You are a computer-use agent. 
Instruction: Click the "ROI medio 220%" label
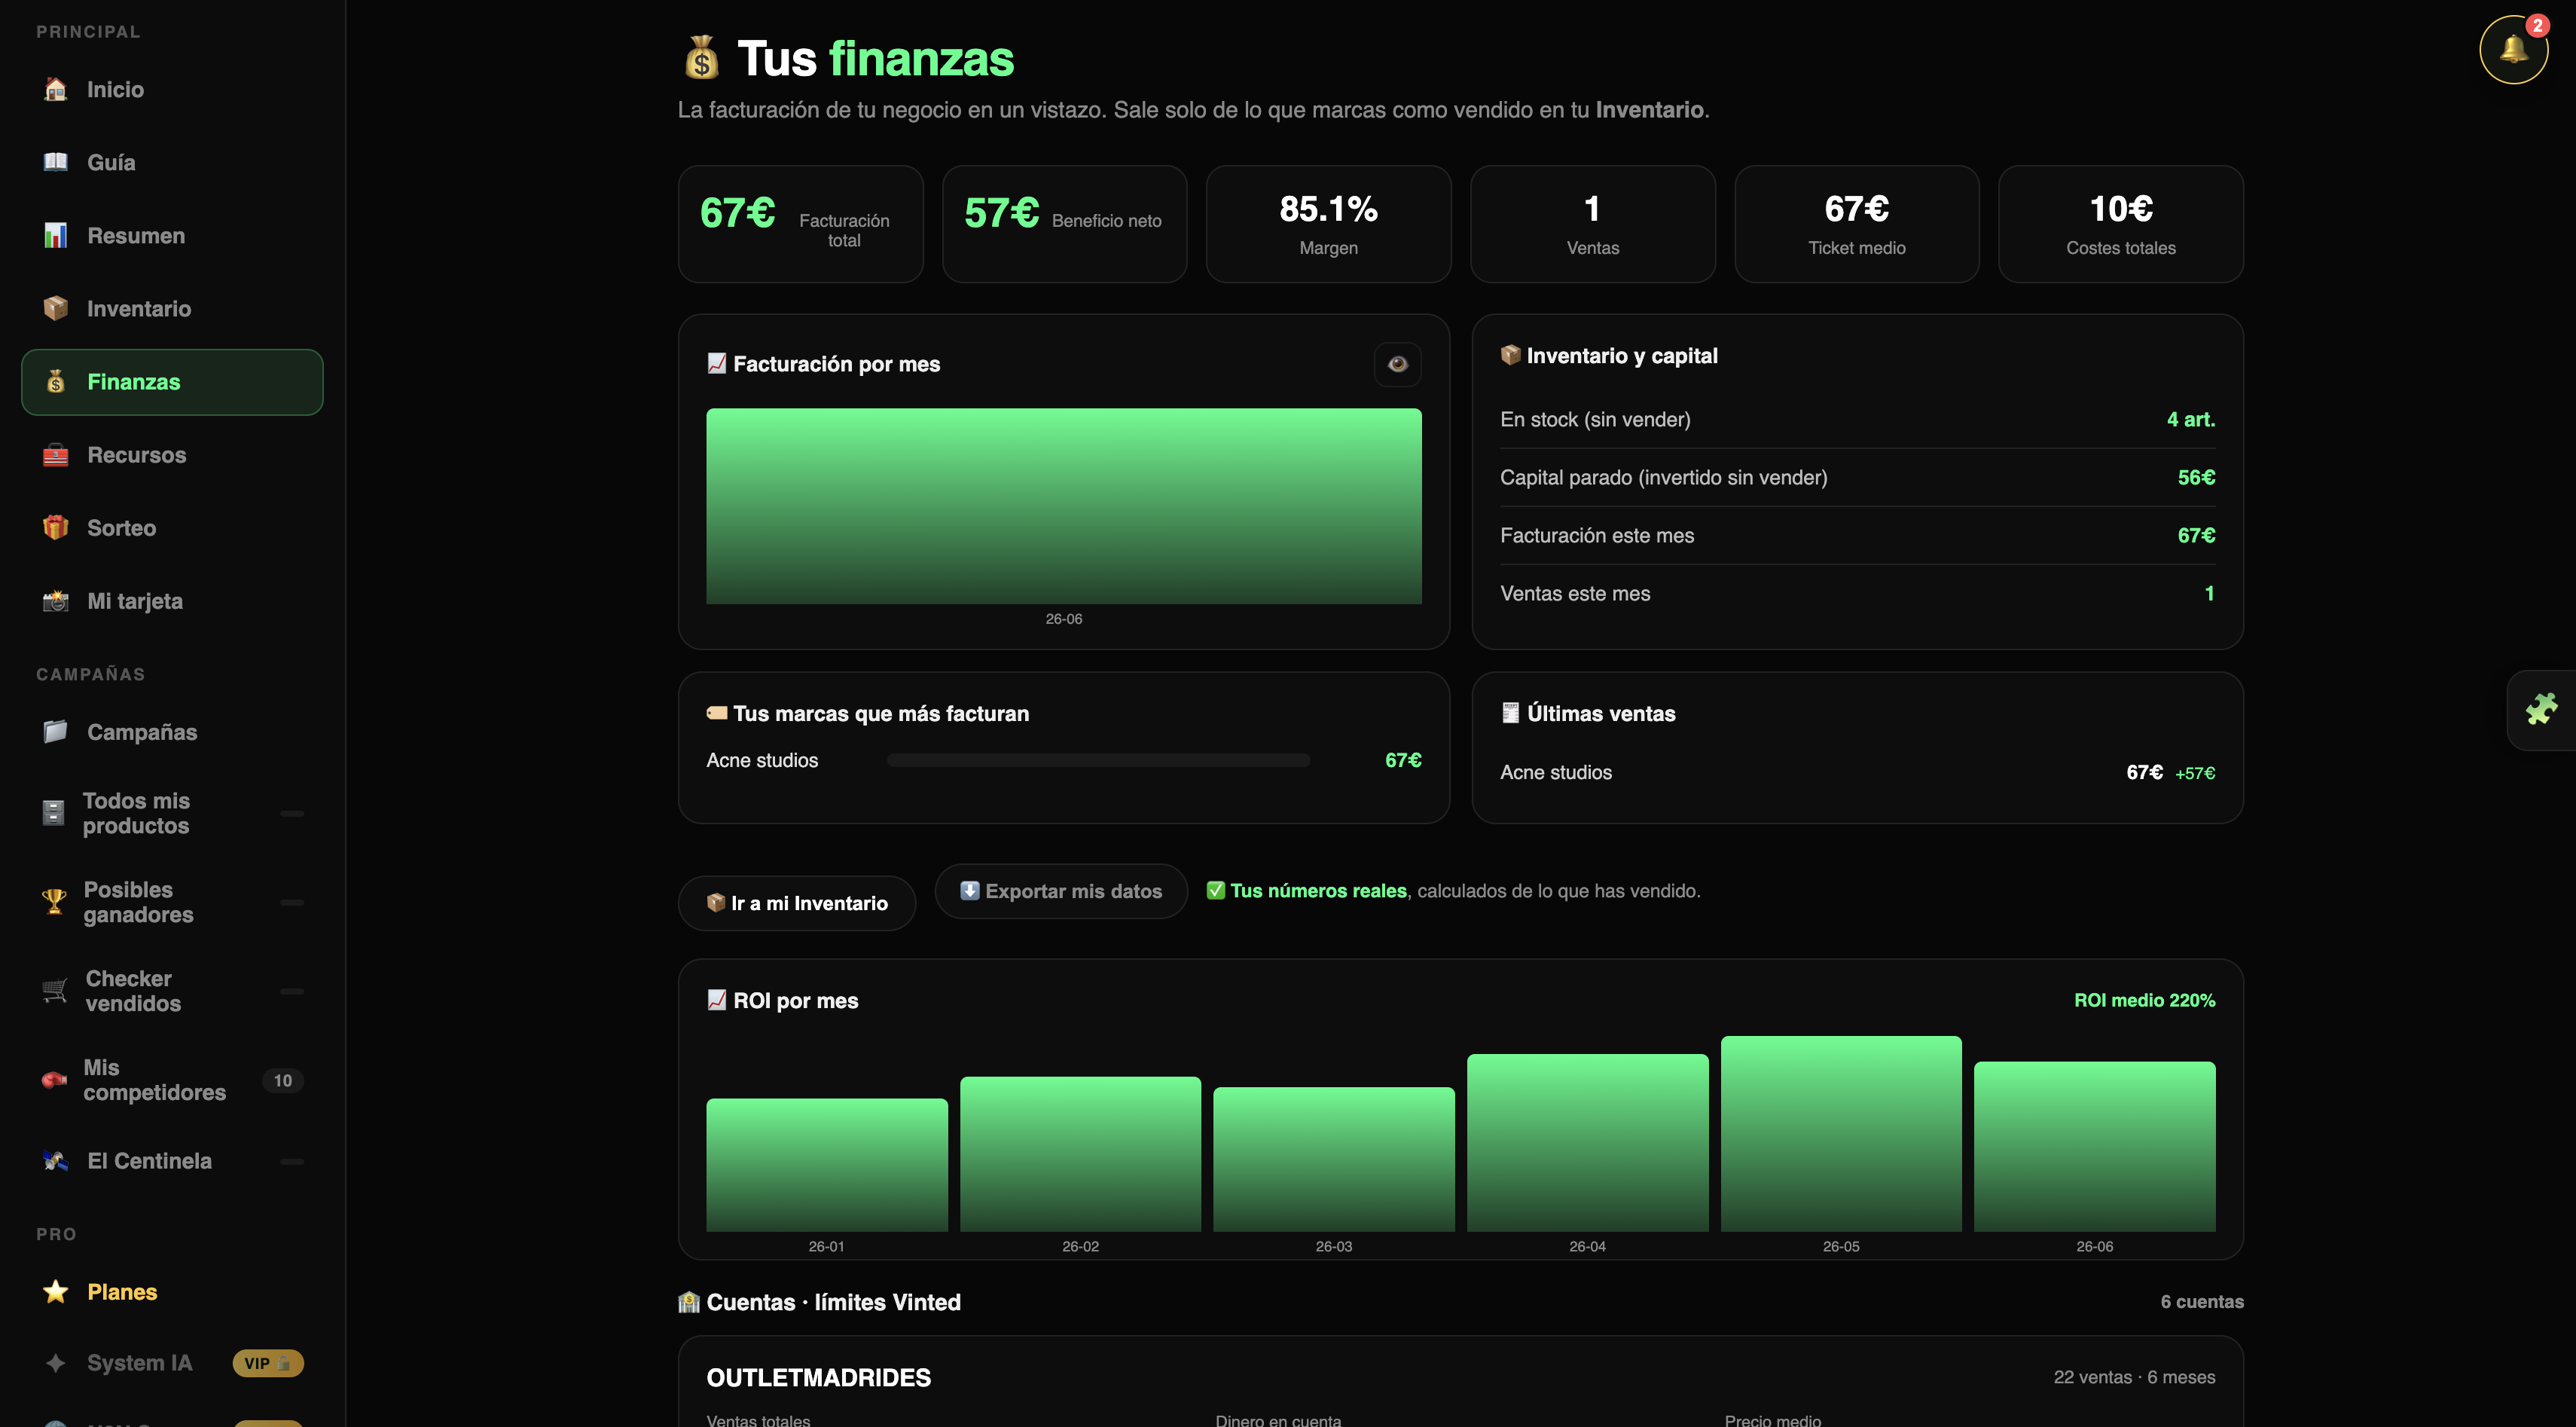(x=2145, y=1000)
